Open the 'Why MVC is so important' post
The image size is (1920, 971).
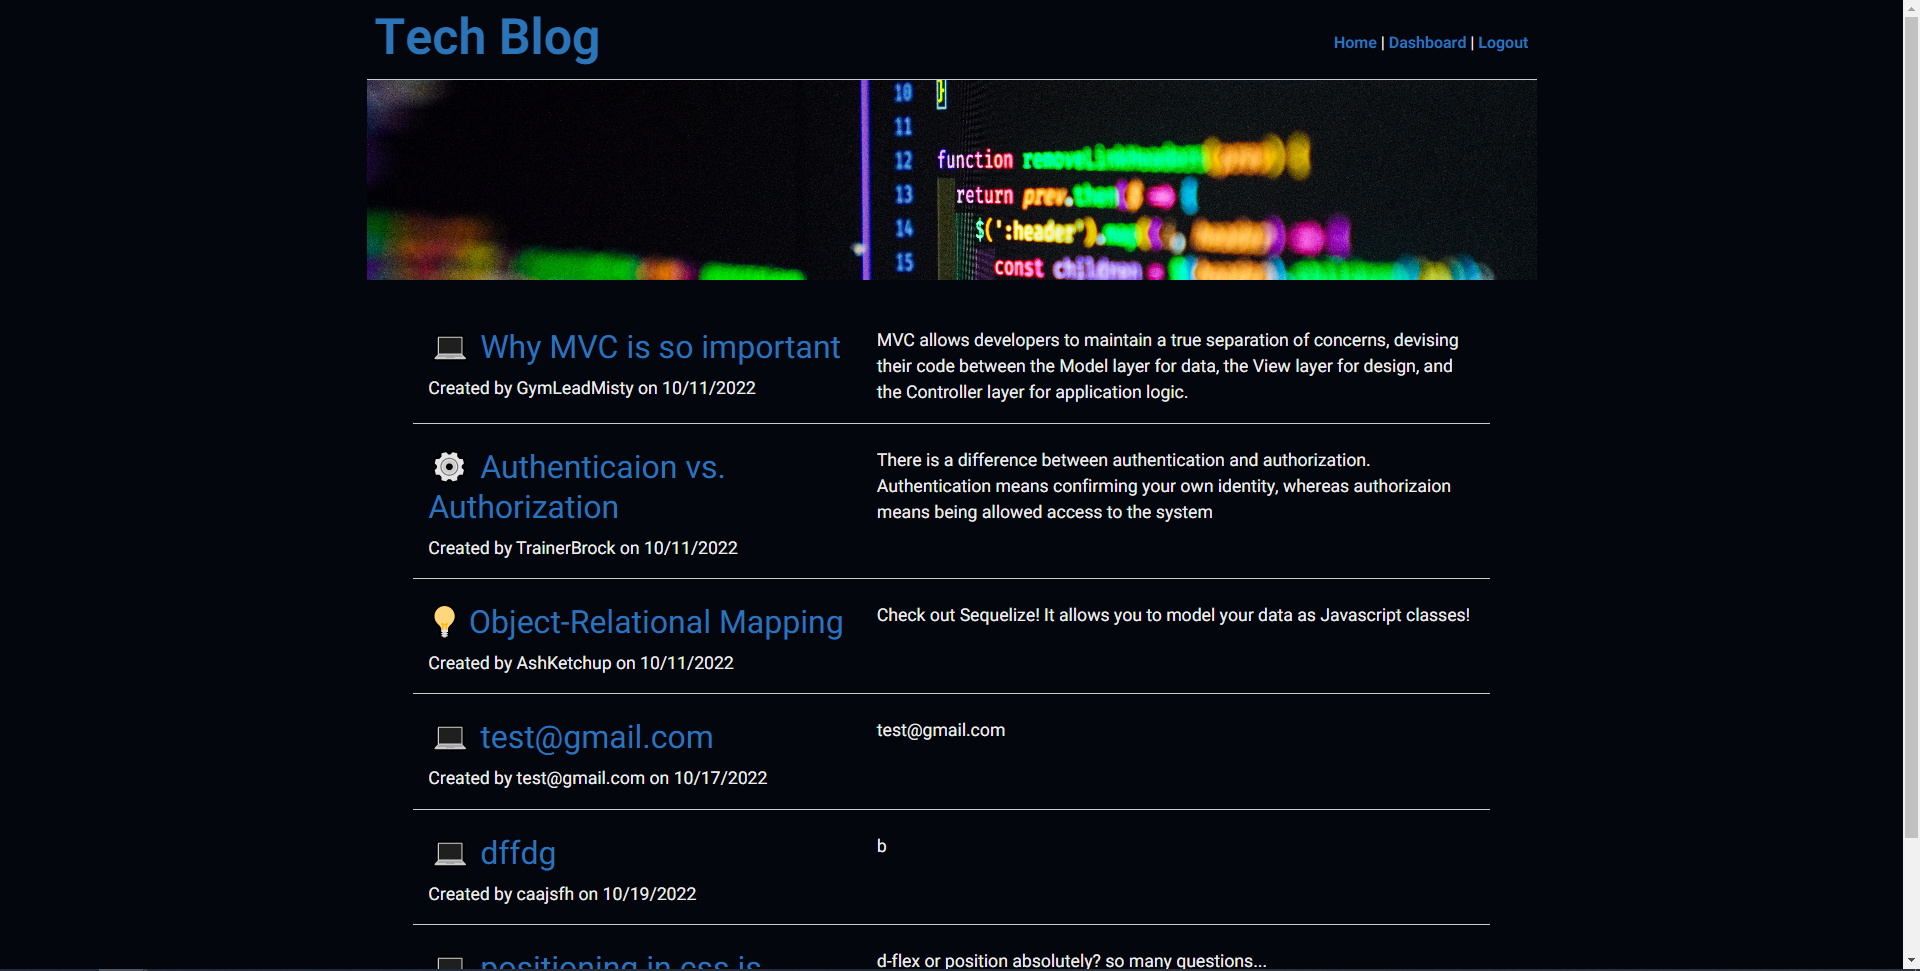[660, 347]
